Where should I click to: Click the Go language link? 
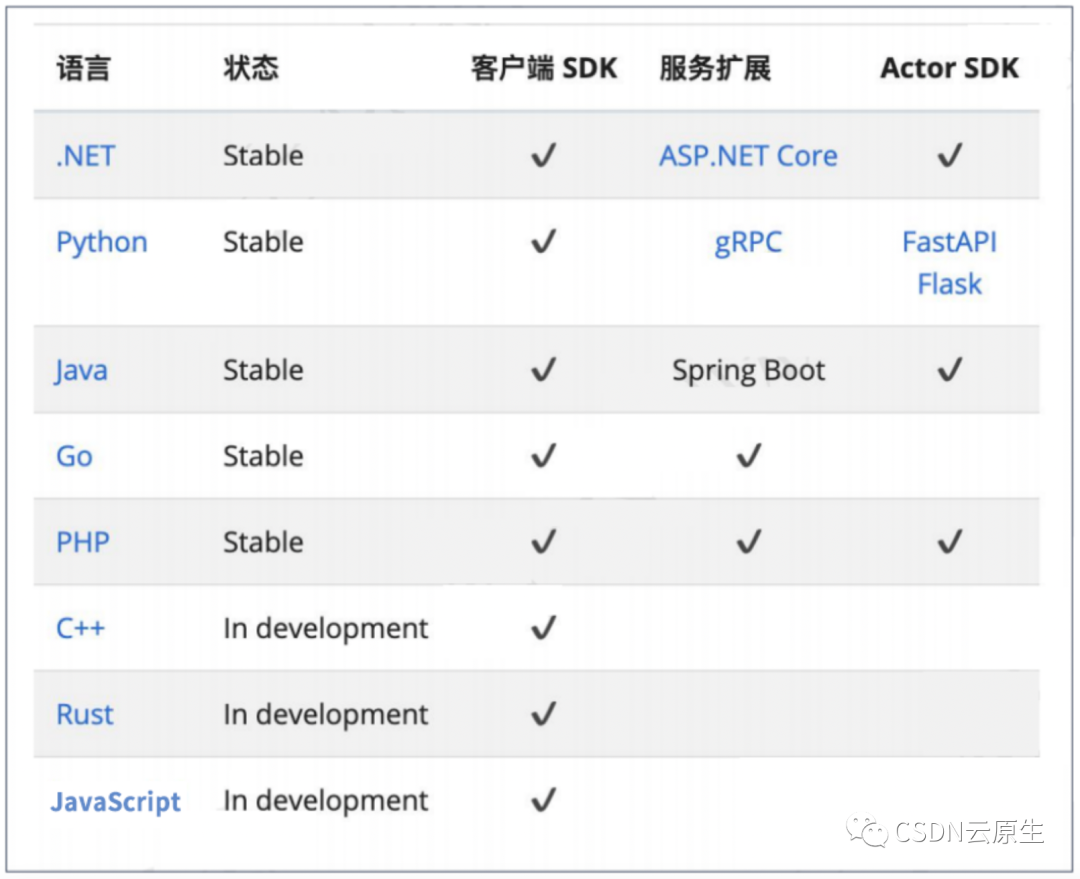coord(74,457)
